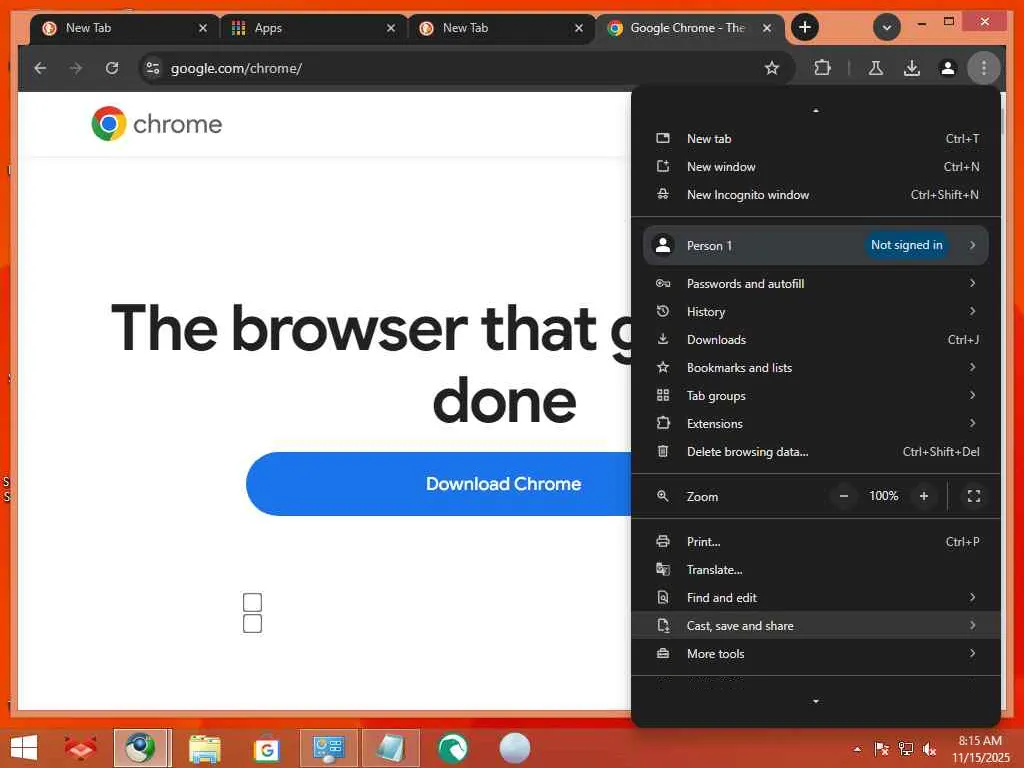Reload the current page

112,68
